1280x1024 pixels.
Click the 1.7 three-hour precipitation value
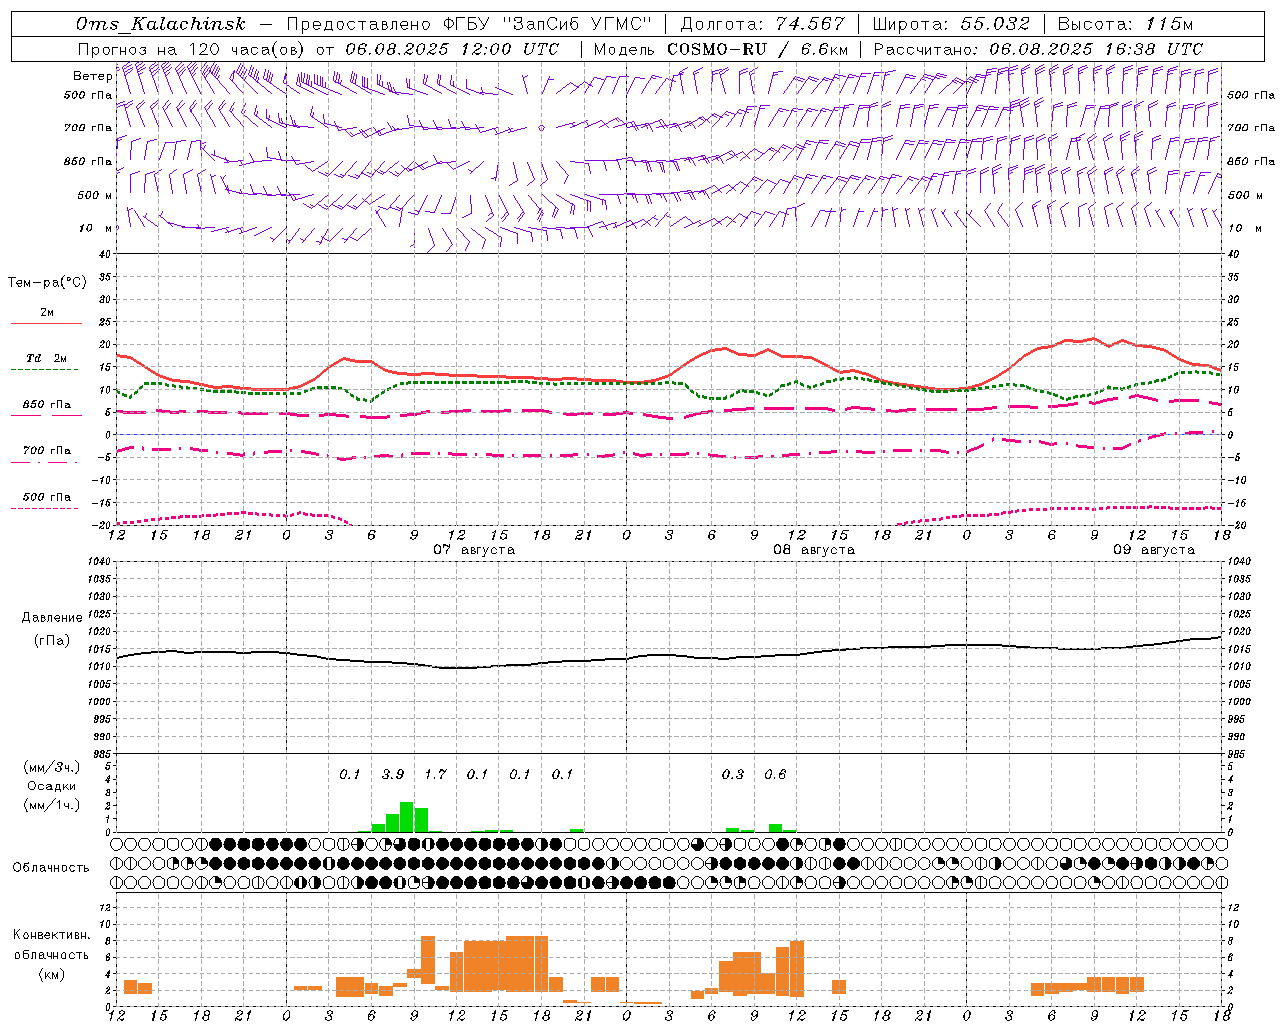click(435, 775)
